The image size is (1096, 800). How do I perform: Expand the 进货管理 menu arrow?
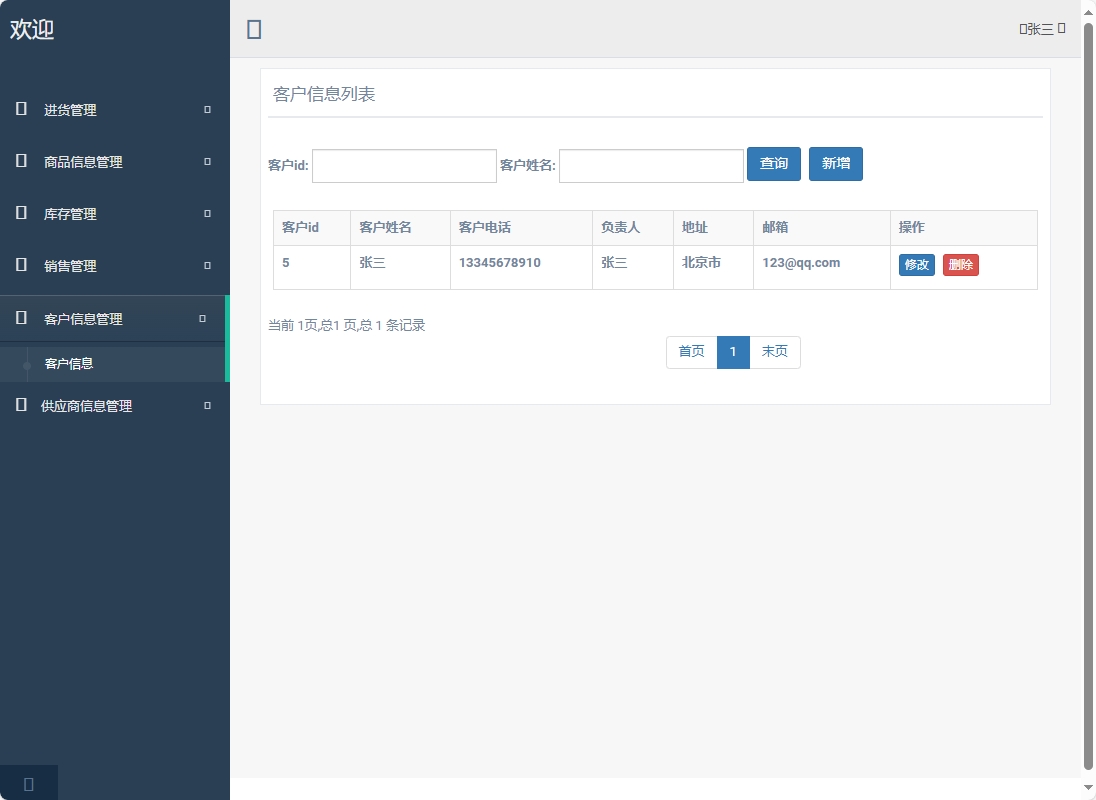206,110
